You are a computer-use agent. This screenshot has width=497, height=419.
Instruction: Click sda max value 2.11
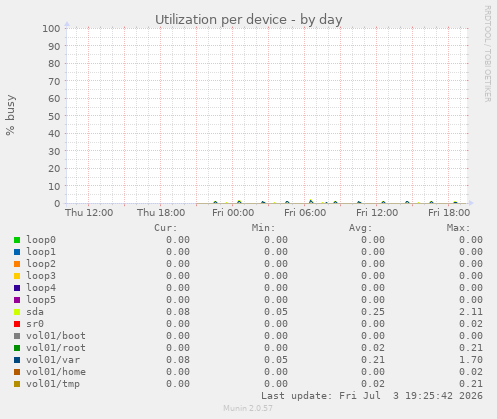(471, 312)
